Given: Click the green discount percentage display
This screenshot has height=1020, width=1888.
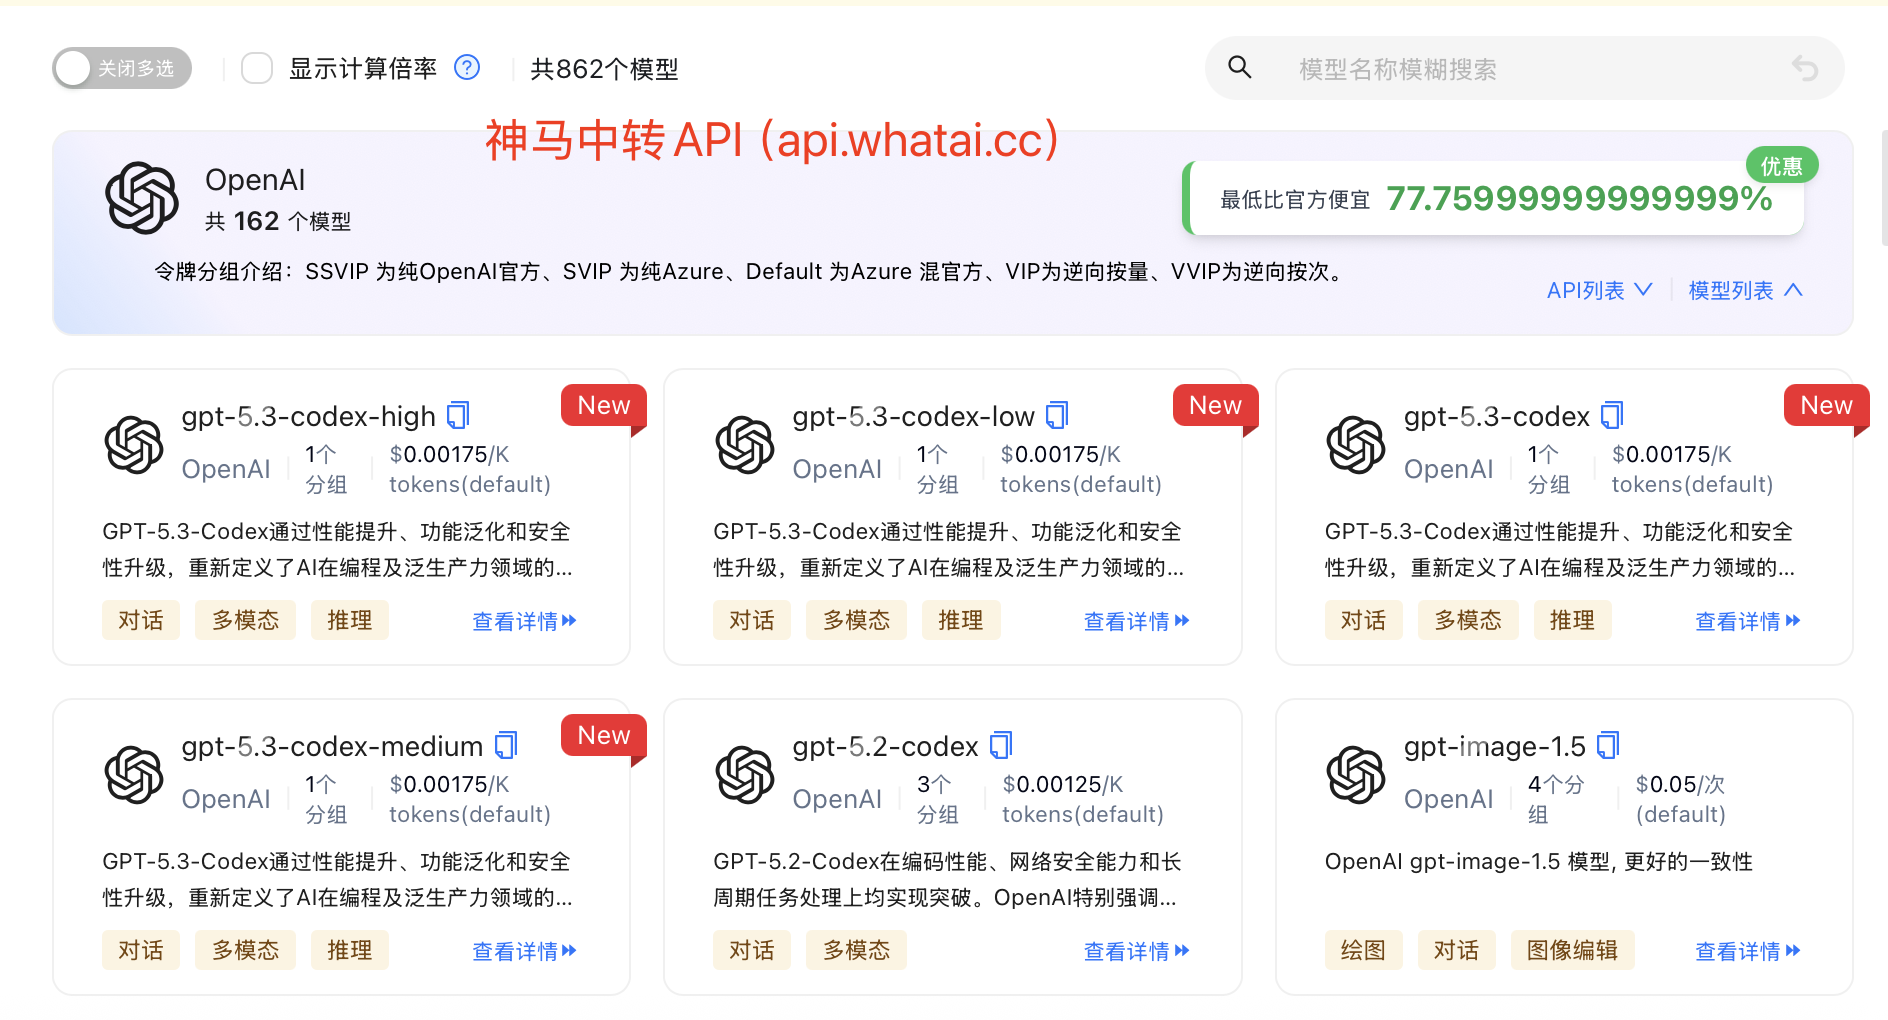Looking at the screenshot, I should pyautogui.click(x=1578, y=199).
